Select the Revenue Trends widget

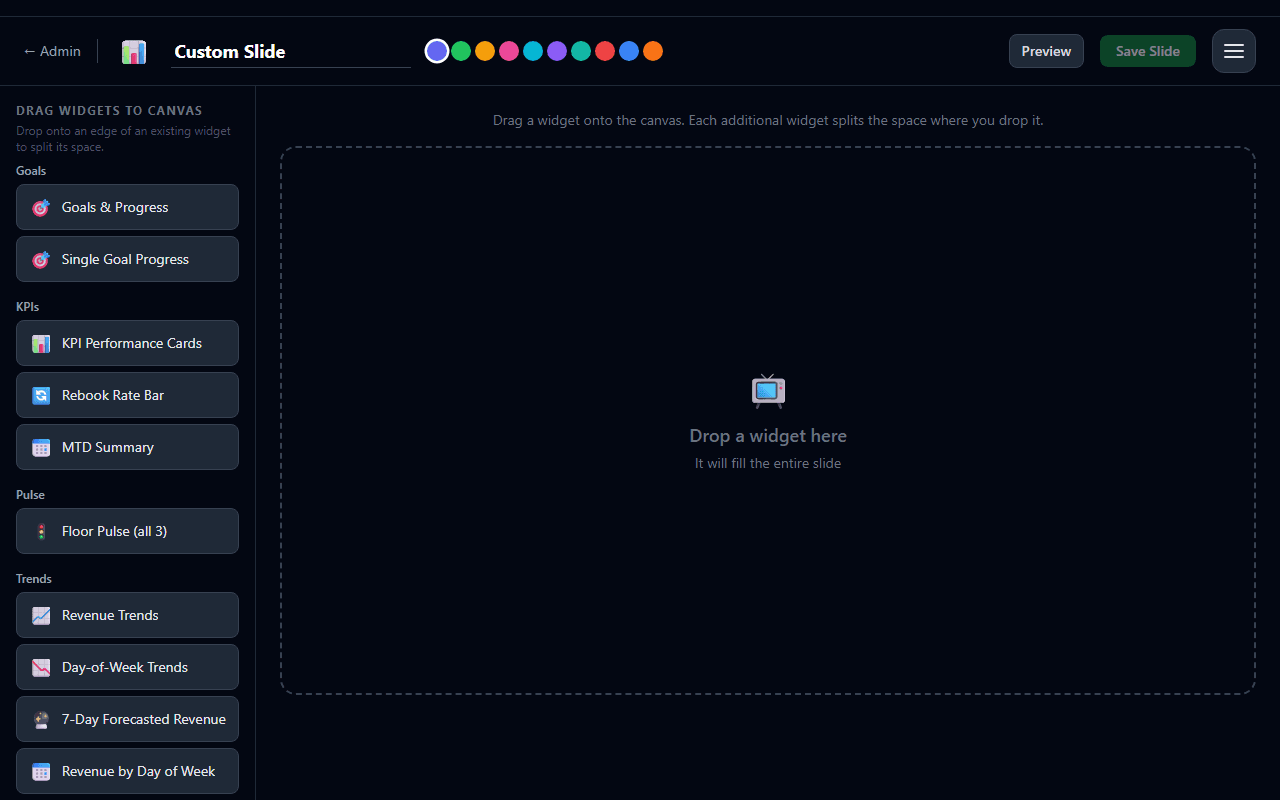click(127, 615)
